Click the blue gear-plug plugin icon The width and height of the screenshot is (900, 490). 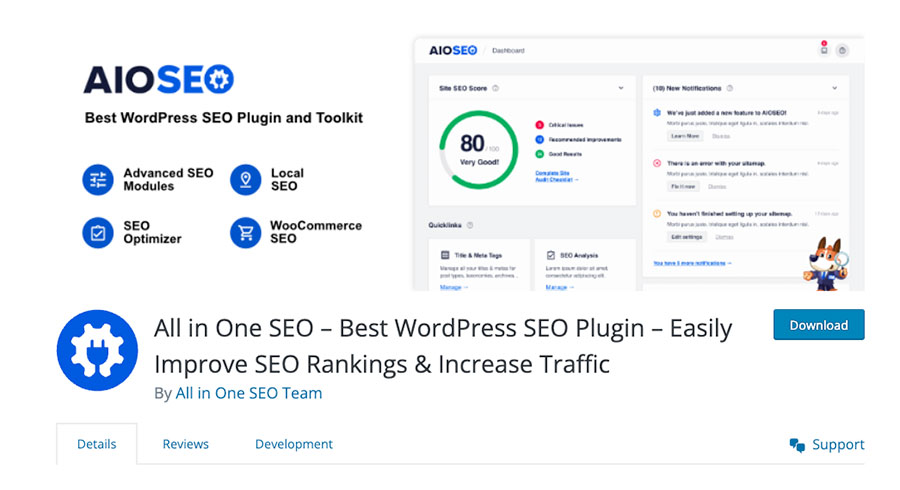point(97,350)
